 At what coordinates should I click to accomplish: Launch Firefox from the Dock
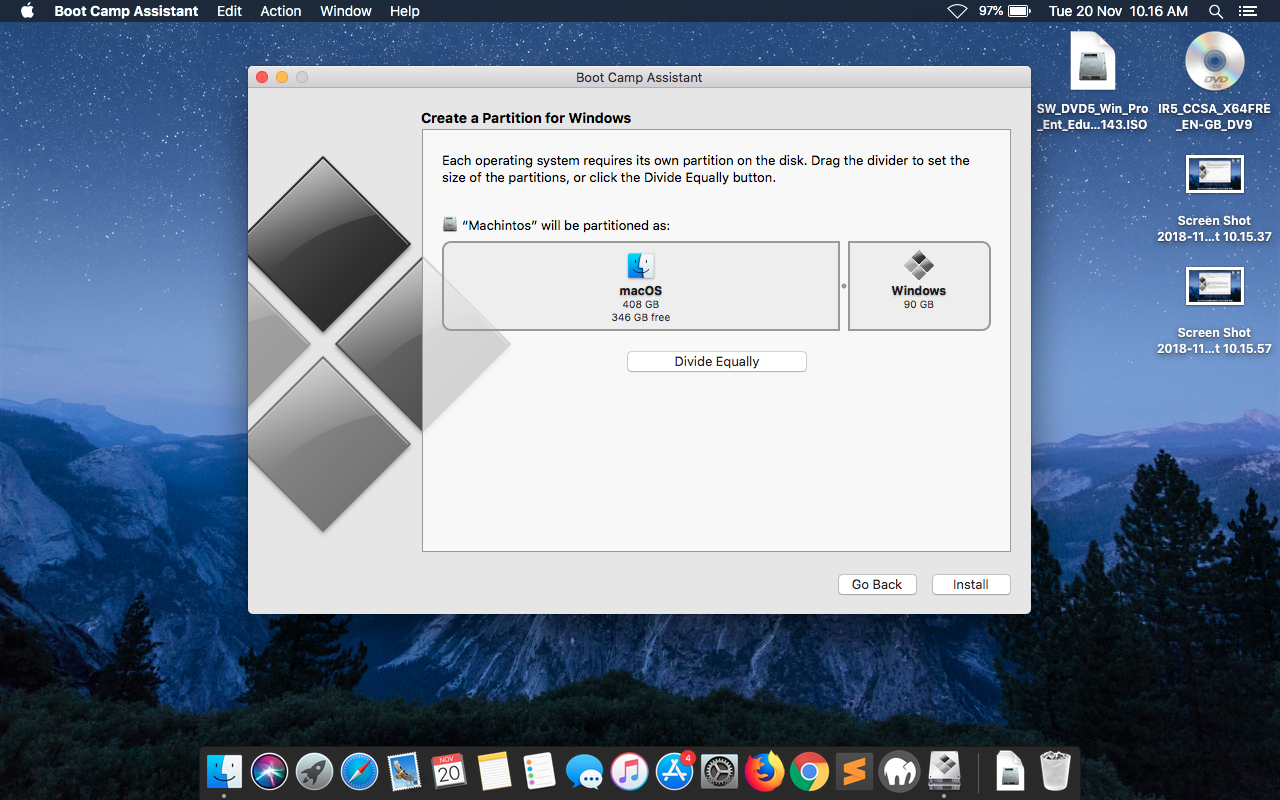tap(764, 771)
